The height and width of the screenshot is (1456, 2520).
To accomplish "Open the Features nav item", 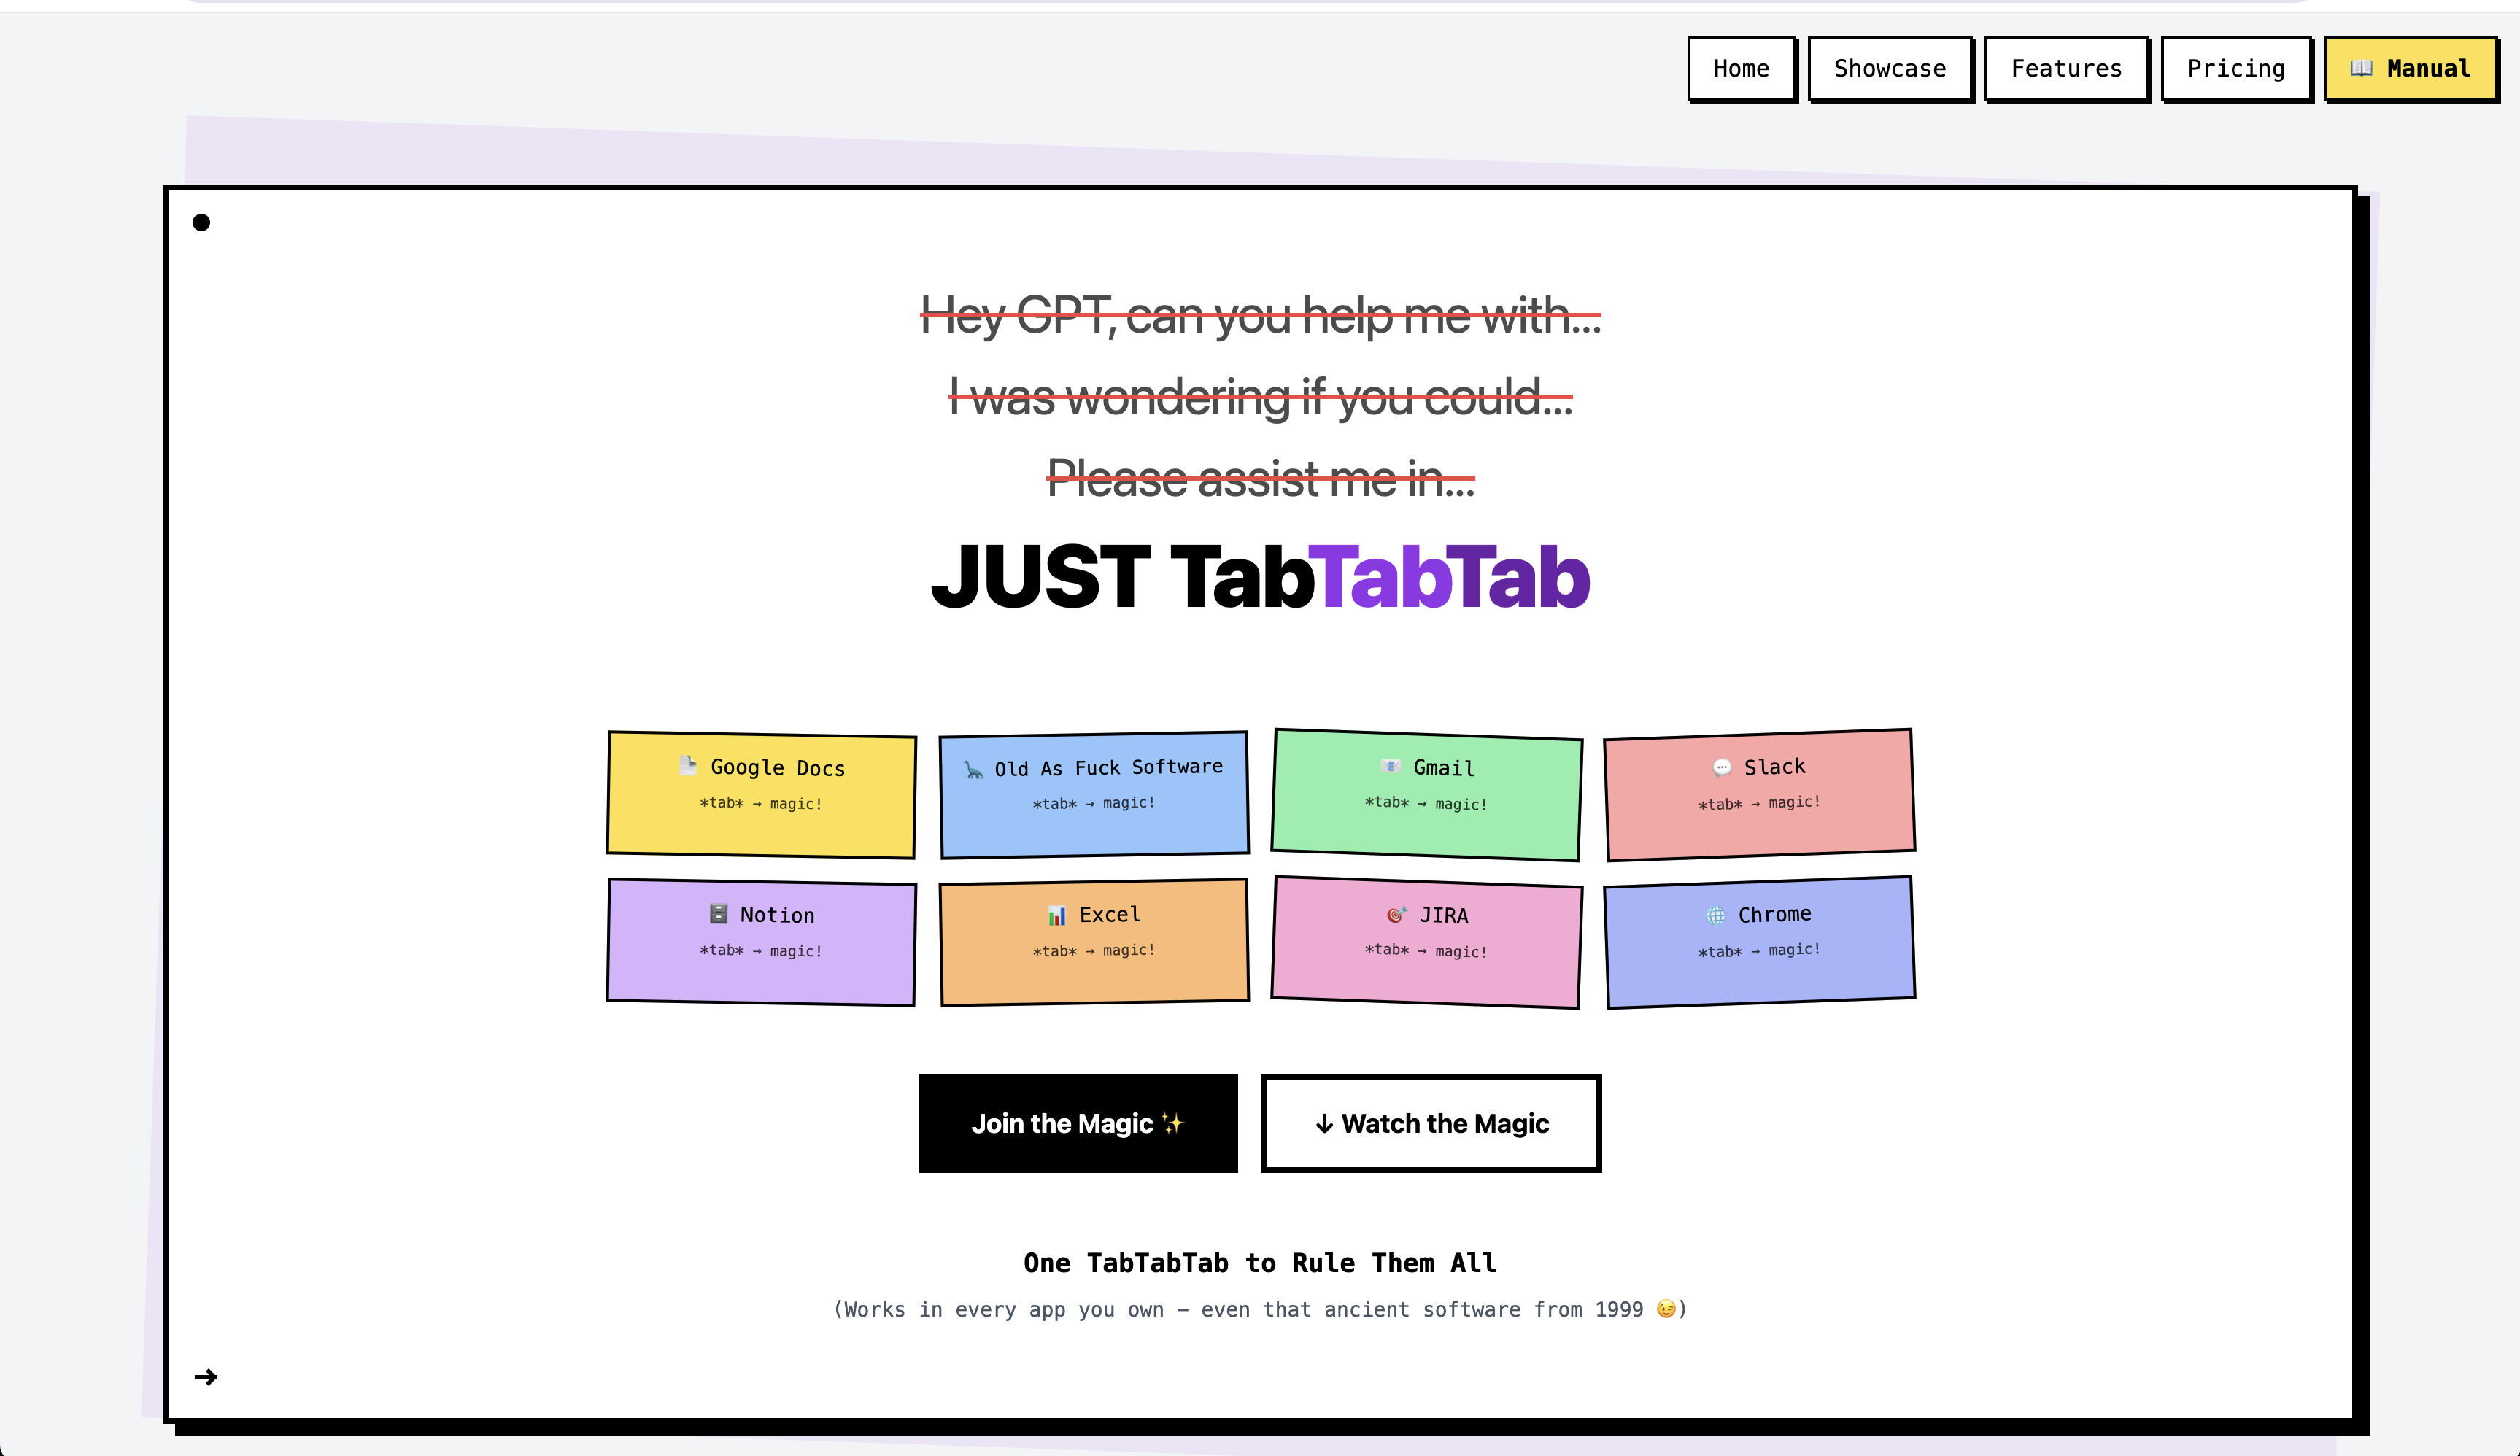I will click(2066, 69).
